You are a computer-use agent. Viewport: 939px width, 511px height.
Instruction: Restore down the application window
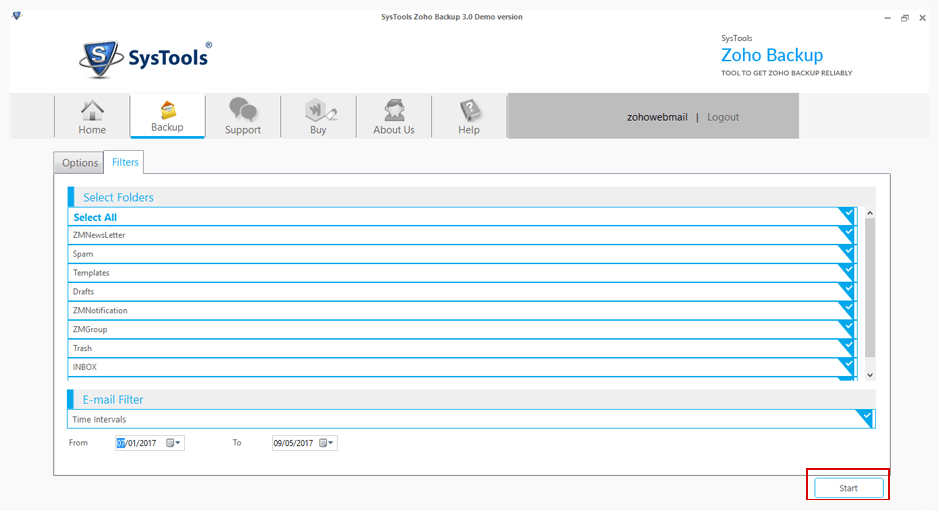point(905,18)
